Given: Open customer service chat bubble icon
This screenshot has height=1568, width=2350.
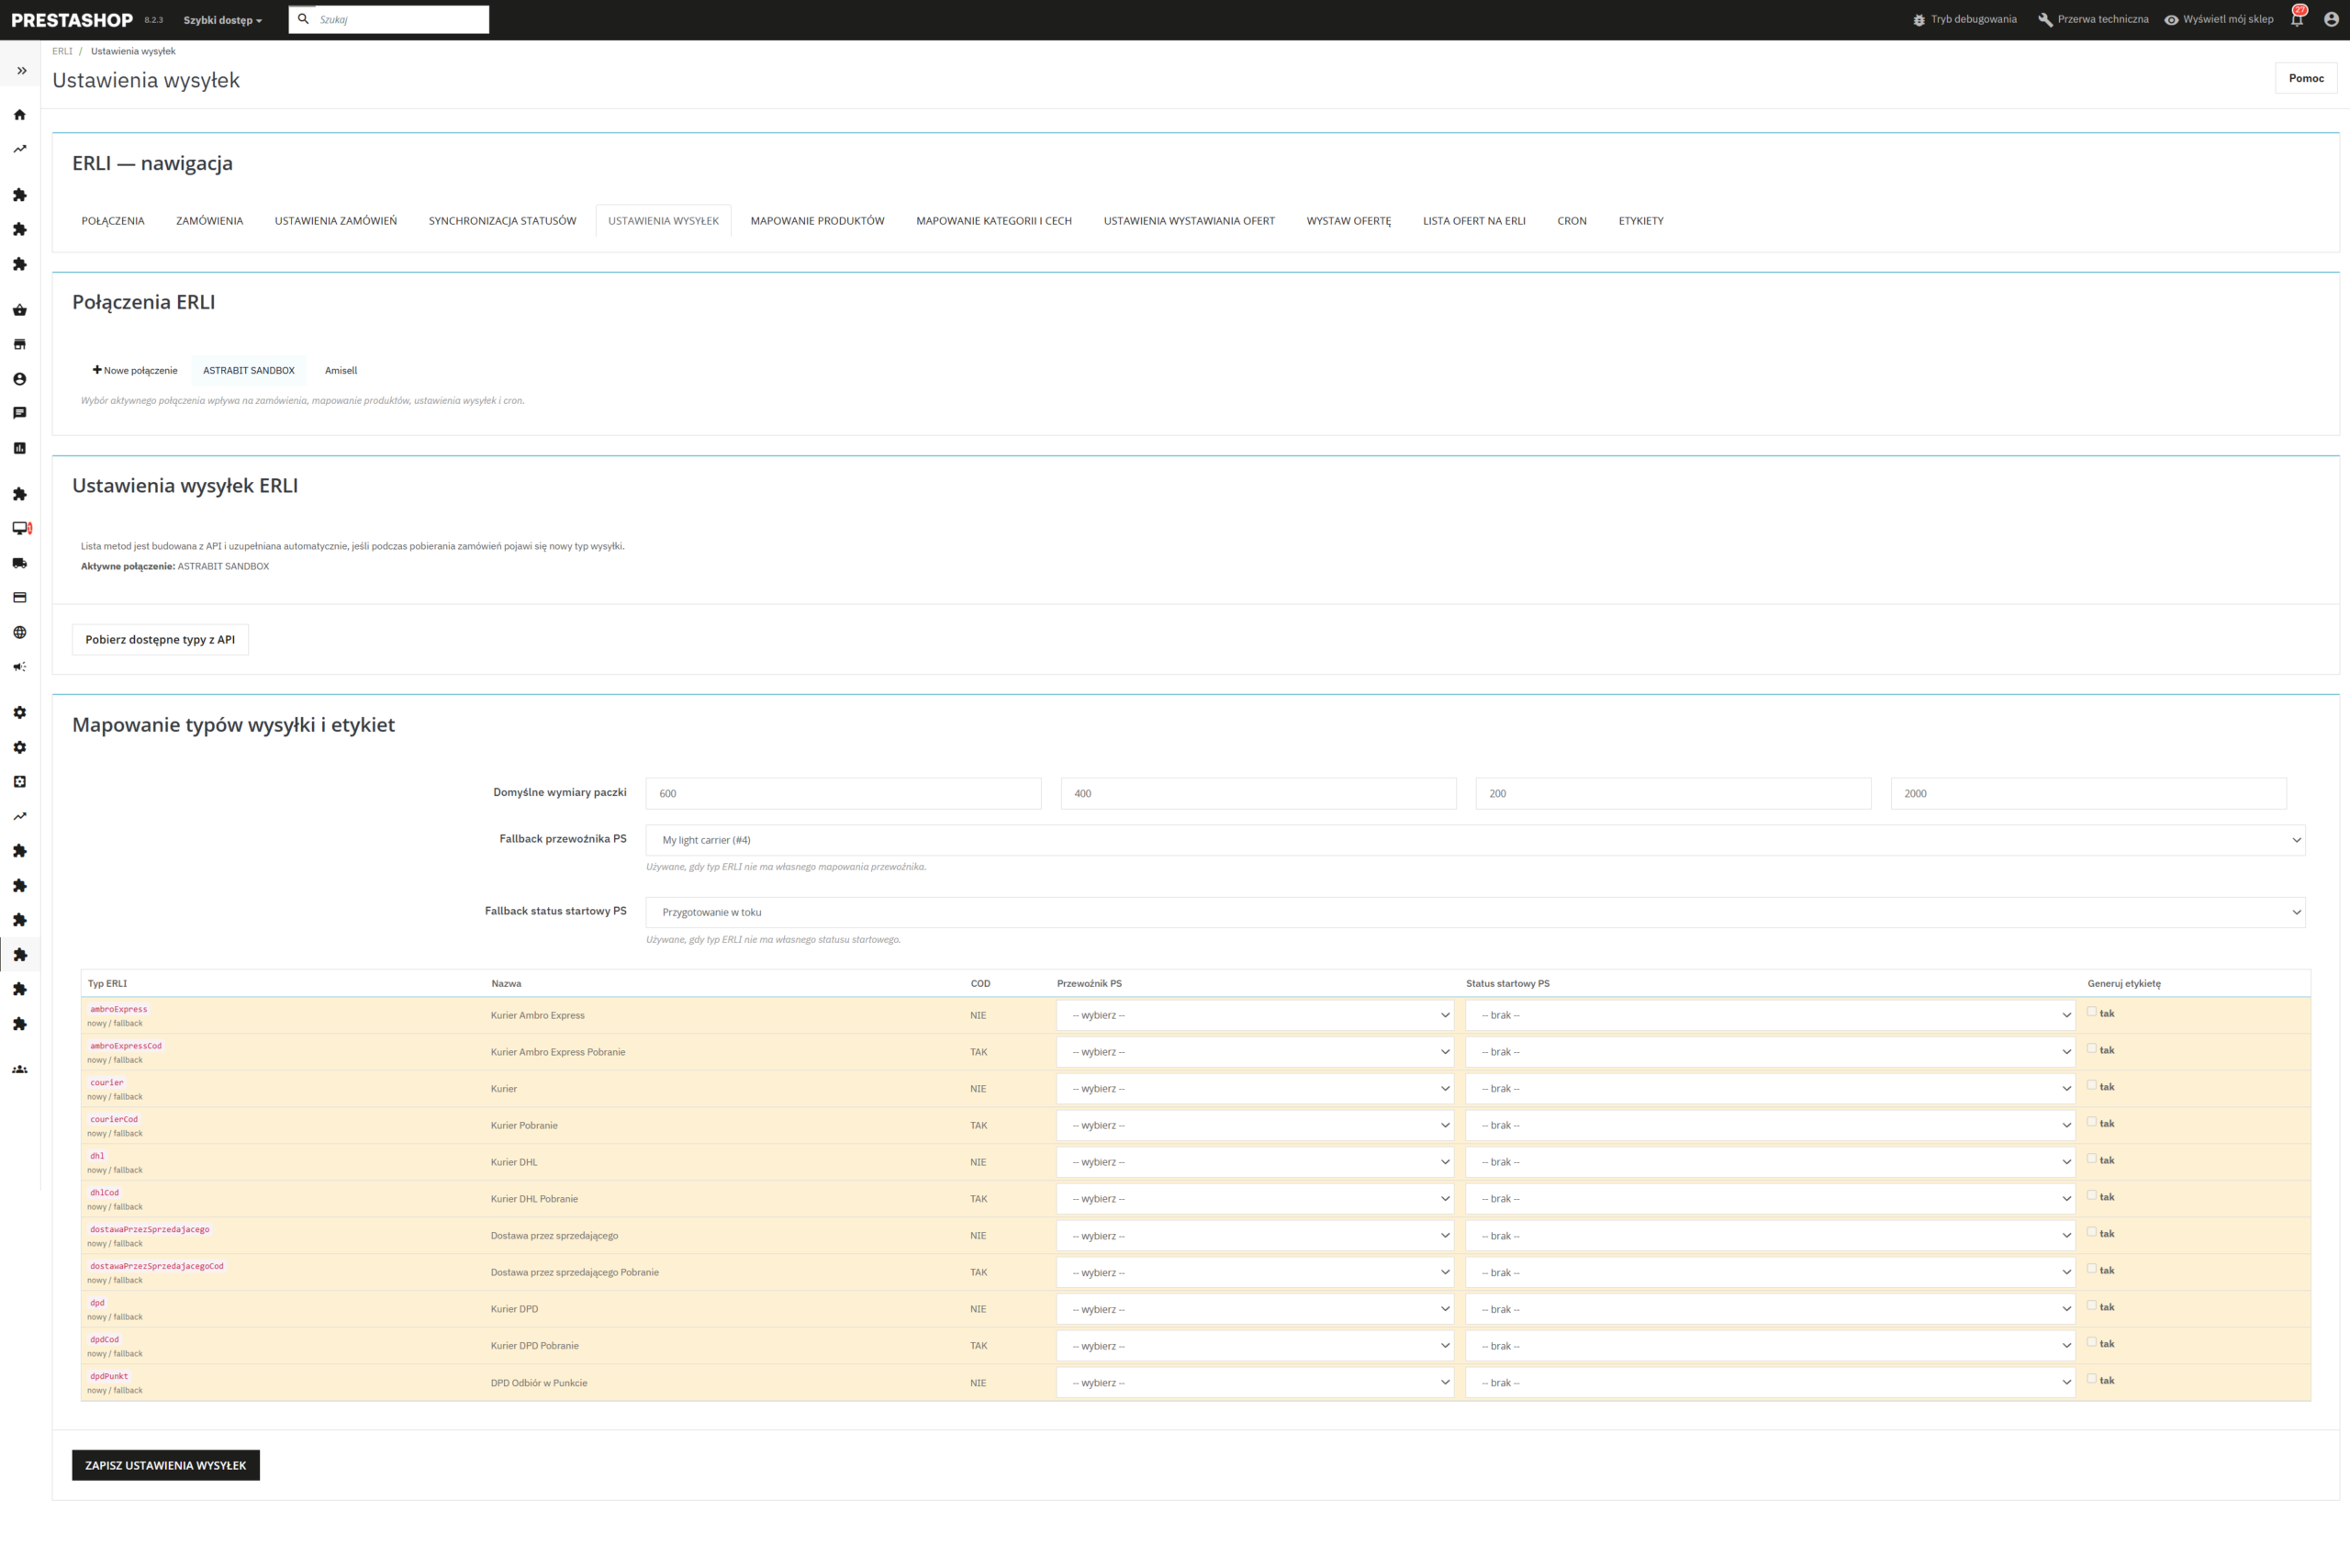Looking at the screenshot, I should (x=20, y=413).
